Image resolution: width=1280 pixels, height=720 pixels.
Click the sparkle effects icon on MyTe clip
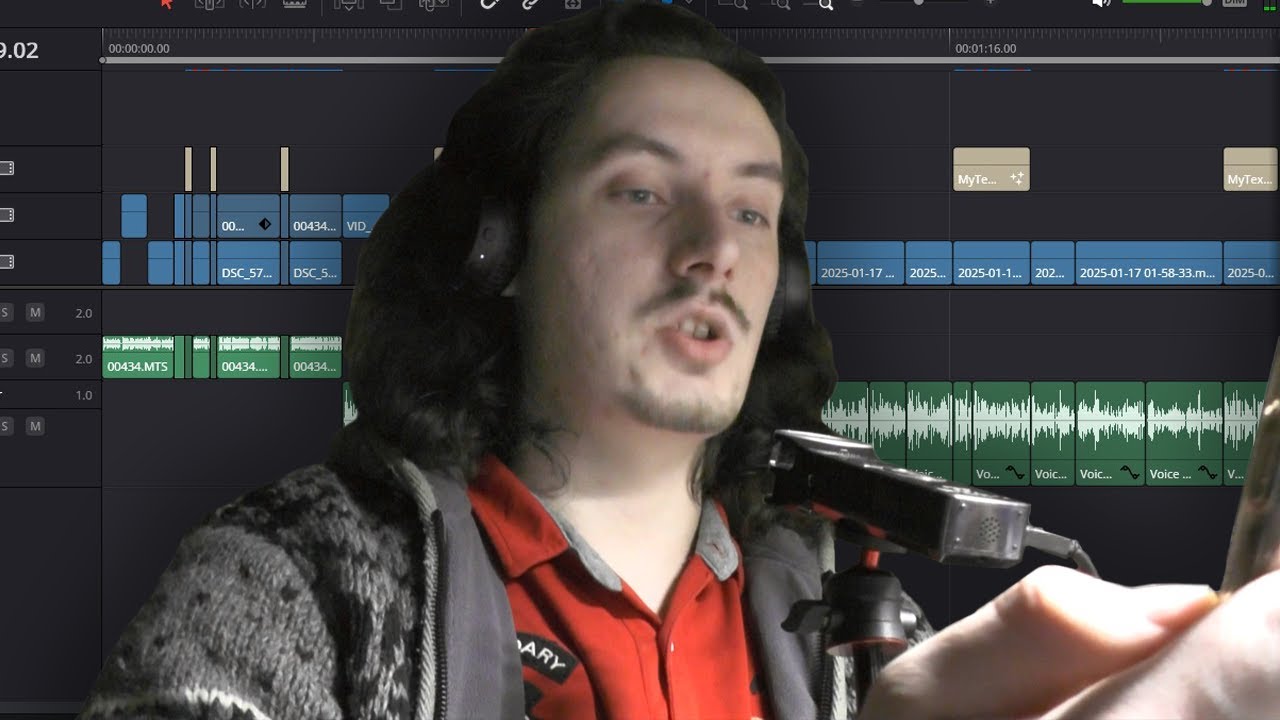coord(1017,179)
